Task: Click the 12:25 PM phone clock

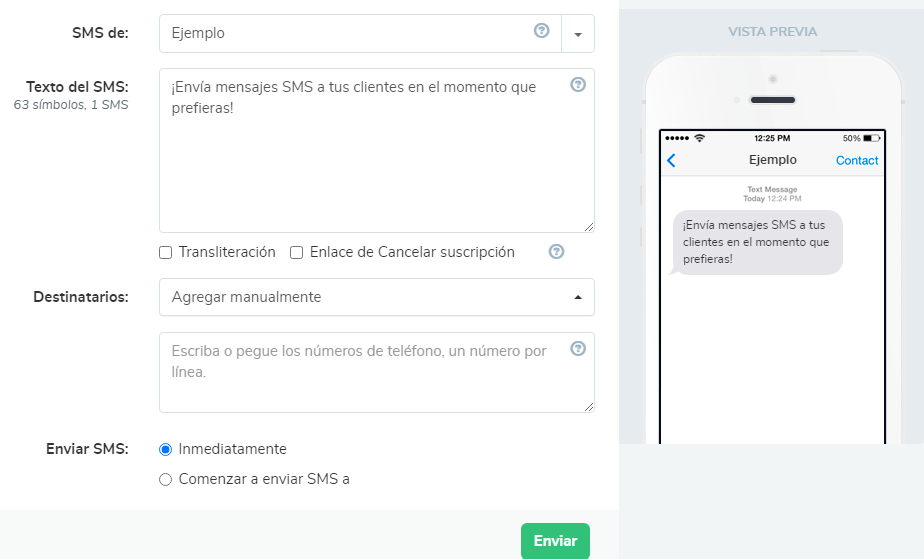Action: pos(772,138)
